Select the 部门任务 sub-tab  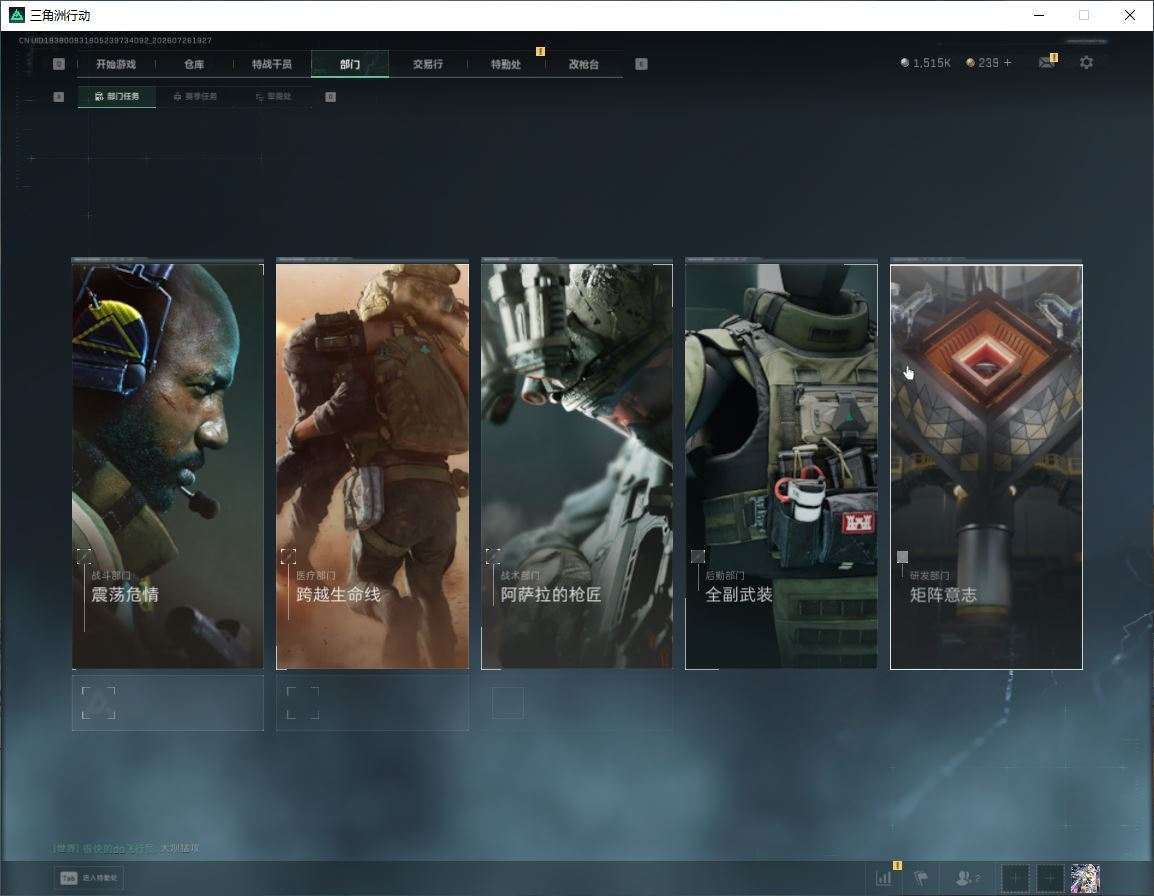click(x=117, y=96)
